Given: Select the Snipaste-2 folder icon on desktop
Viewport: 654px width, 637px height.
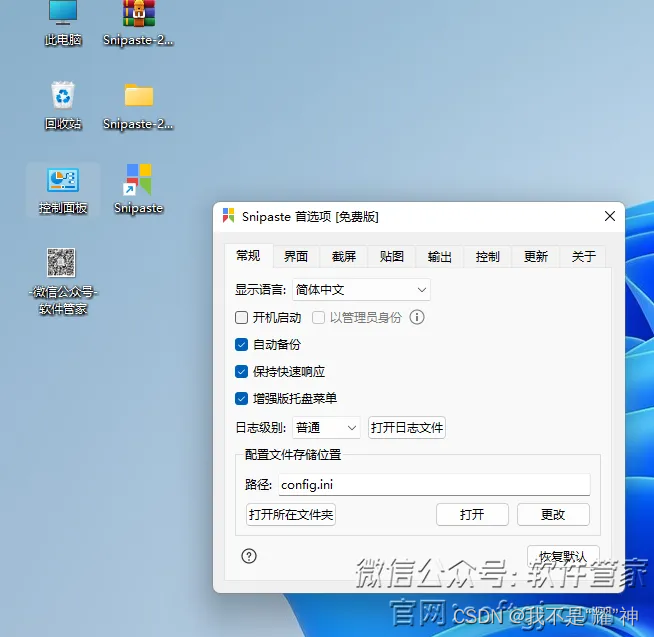Looking at the screenshot, I should [x=138, y=106].
